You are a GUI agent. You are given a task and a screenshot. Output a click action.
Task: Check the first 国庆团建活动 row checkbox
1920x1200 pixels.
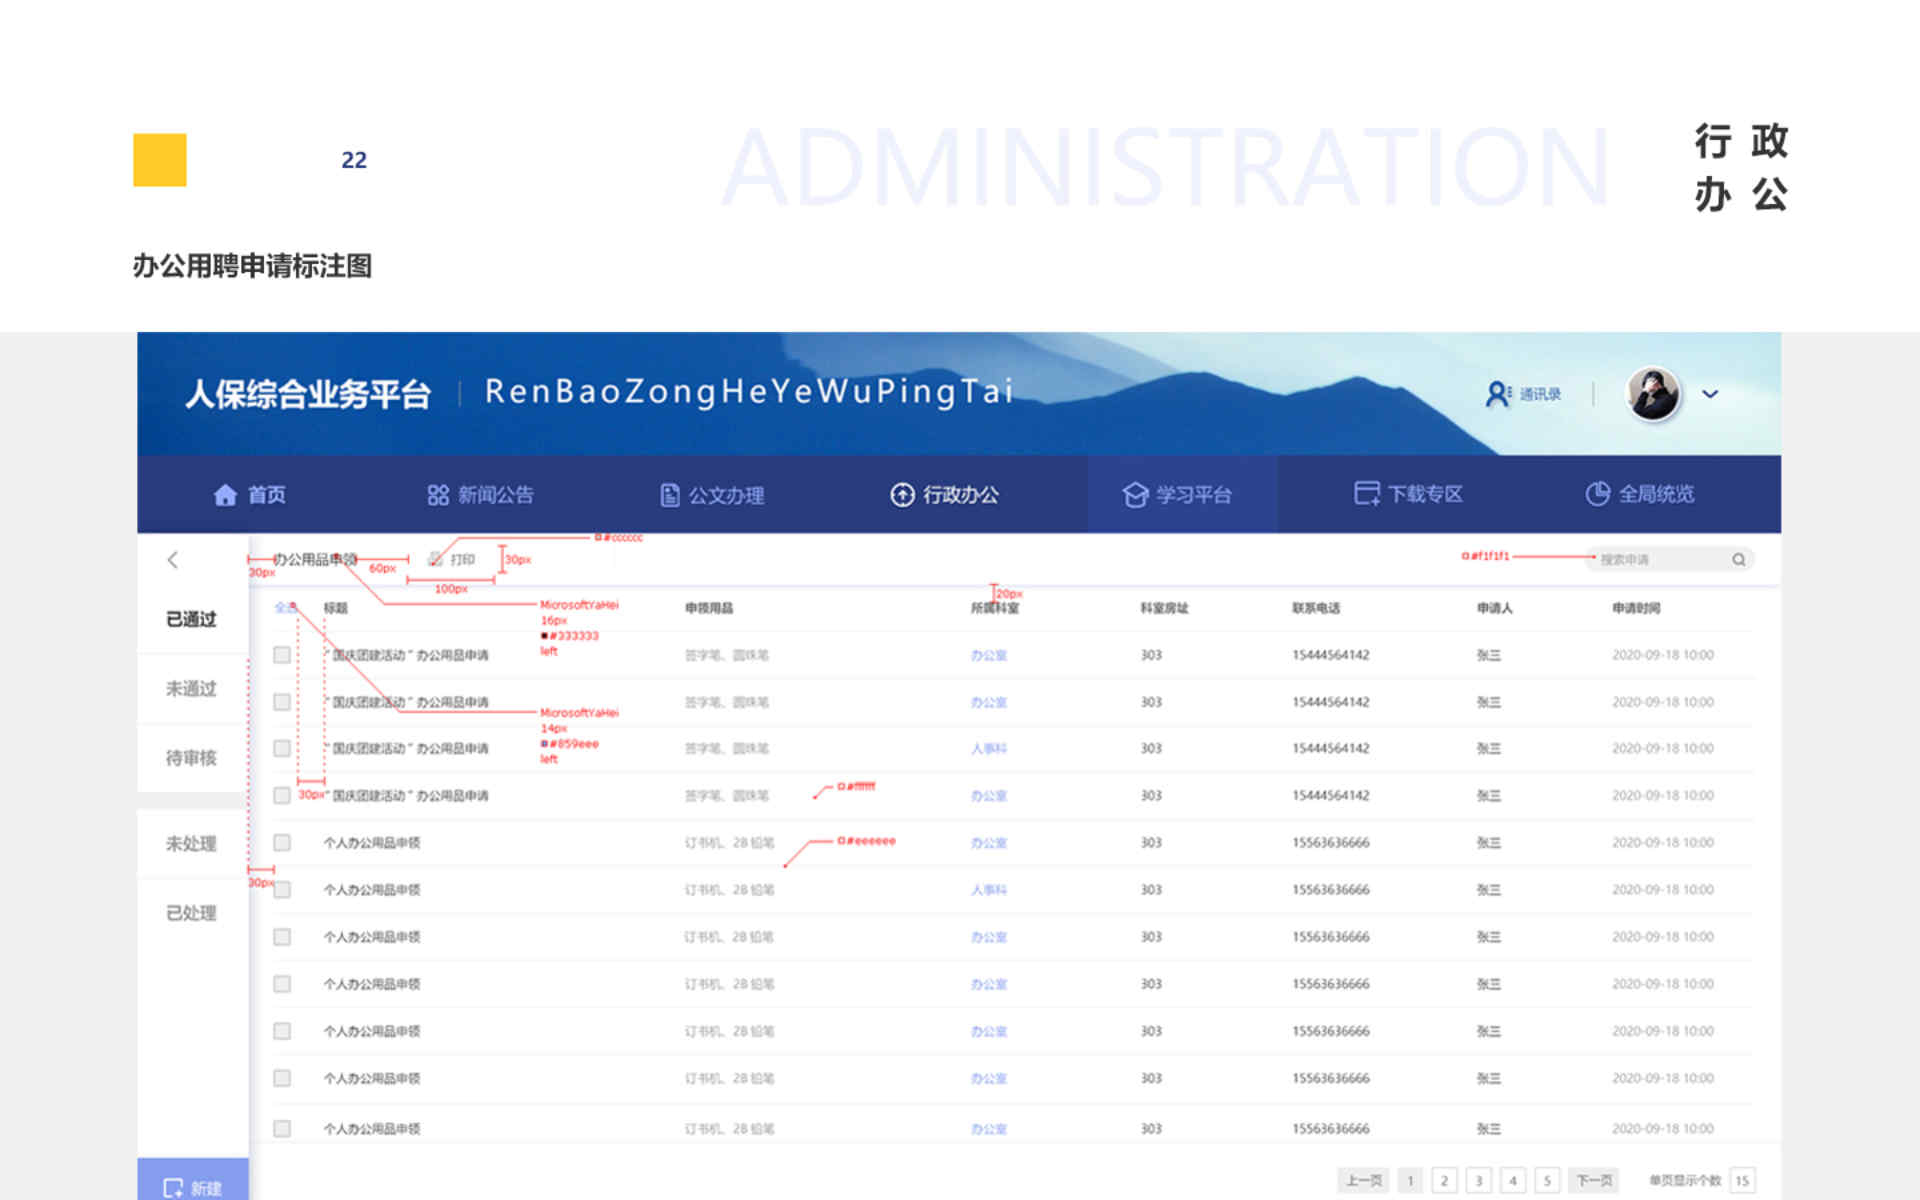pos(282,655)
